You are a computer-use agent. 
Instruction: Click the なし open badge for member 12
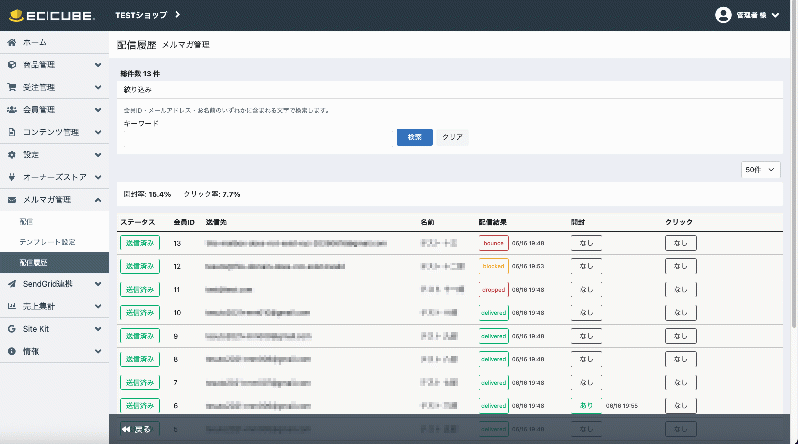586,266
